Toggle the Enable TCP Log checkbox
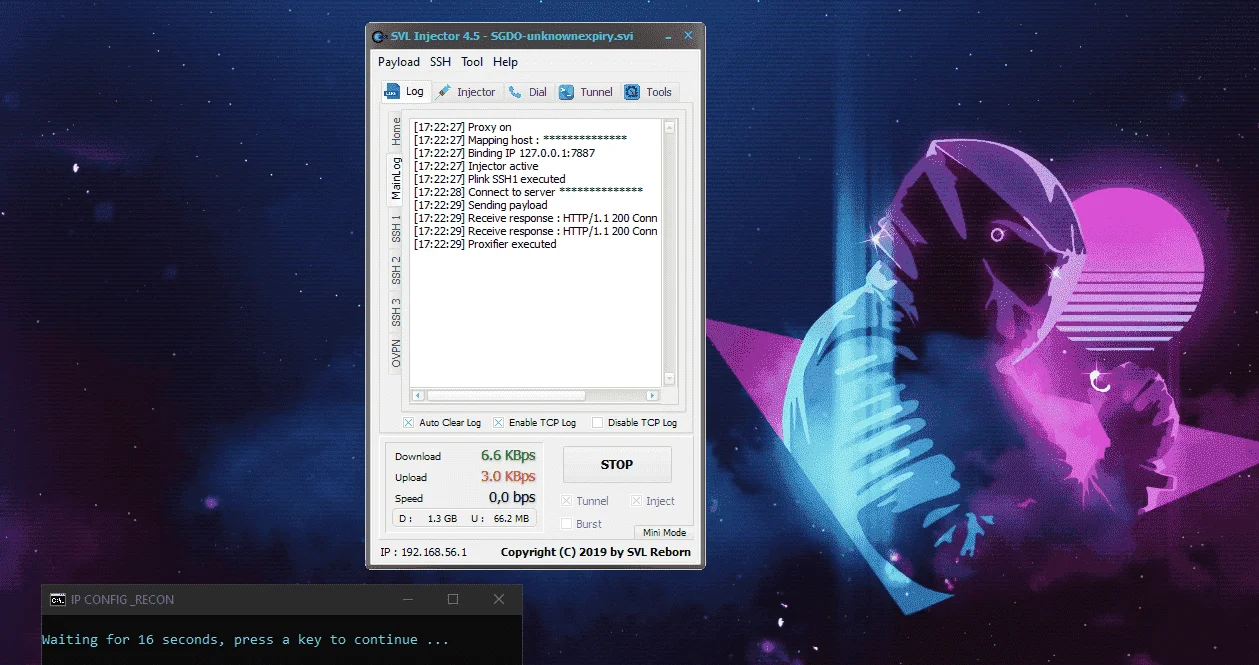This screenshot has width=1259, height=665. tap(498, 423)
